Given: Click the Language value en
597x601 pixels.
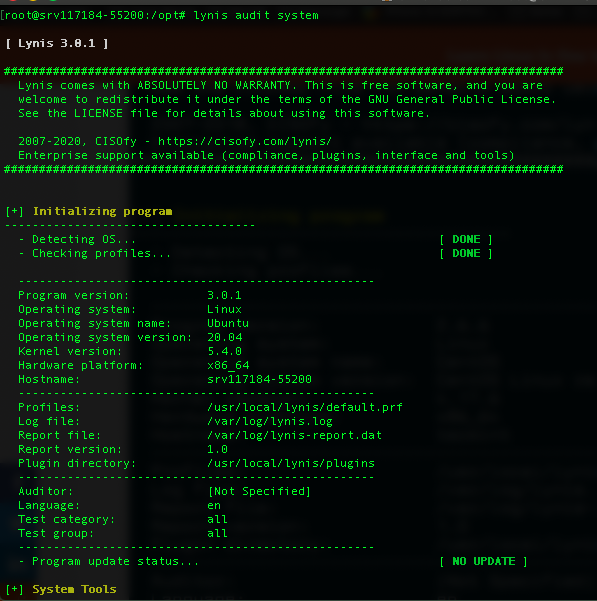Looking at the screenshot, I should (214, 506).
